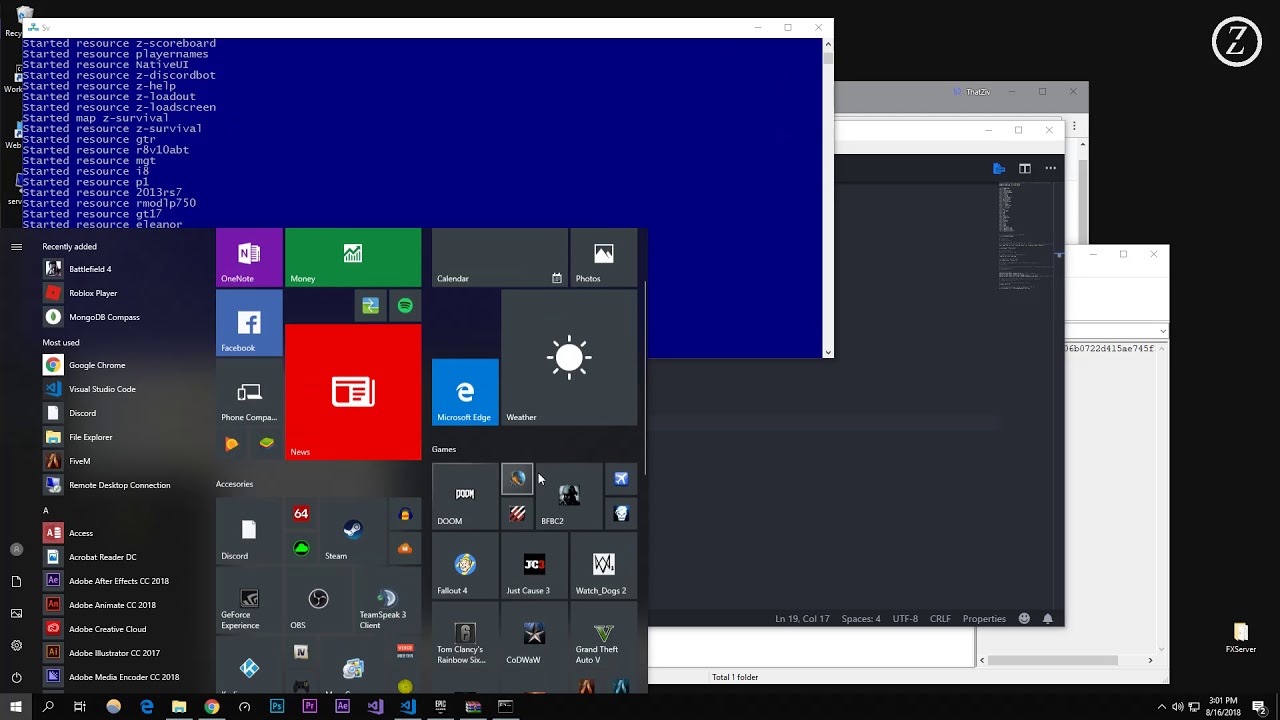Launch the Facebook tile
Viewport: 1280px width, 720px height.
point(249,323)
